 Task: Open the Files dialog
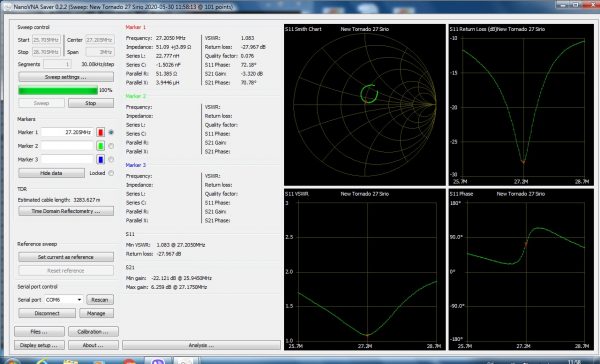(39, 331)
